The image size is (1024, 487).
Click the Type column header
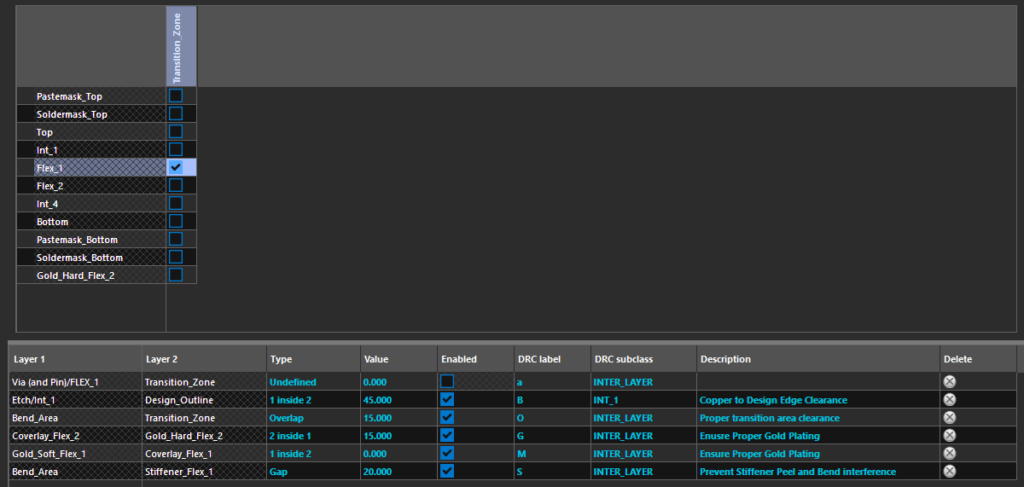coord(313,359)
